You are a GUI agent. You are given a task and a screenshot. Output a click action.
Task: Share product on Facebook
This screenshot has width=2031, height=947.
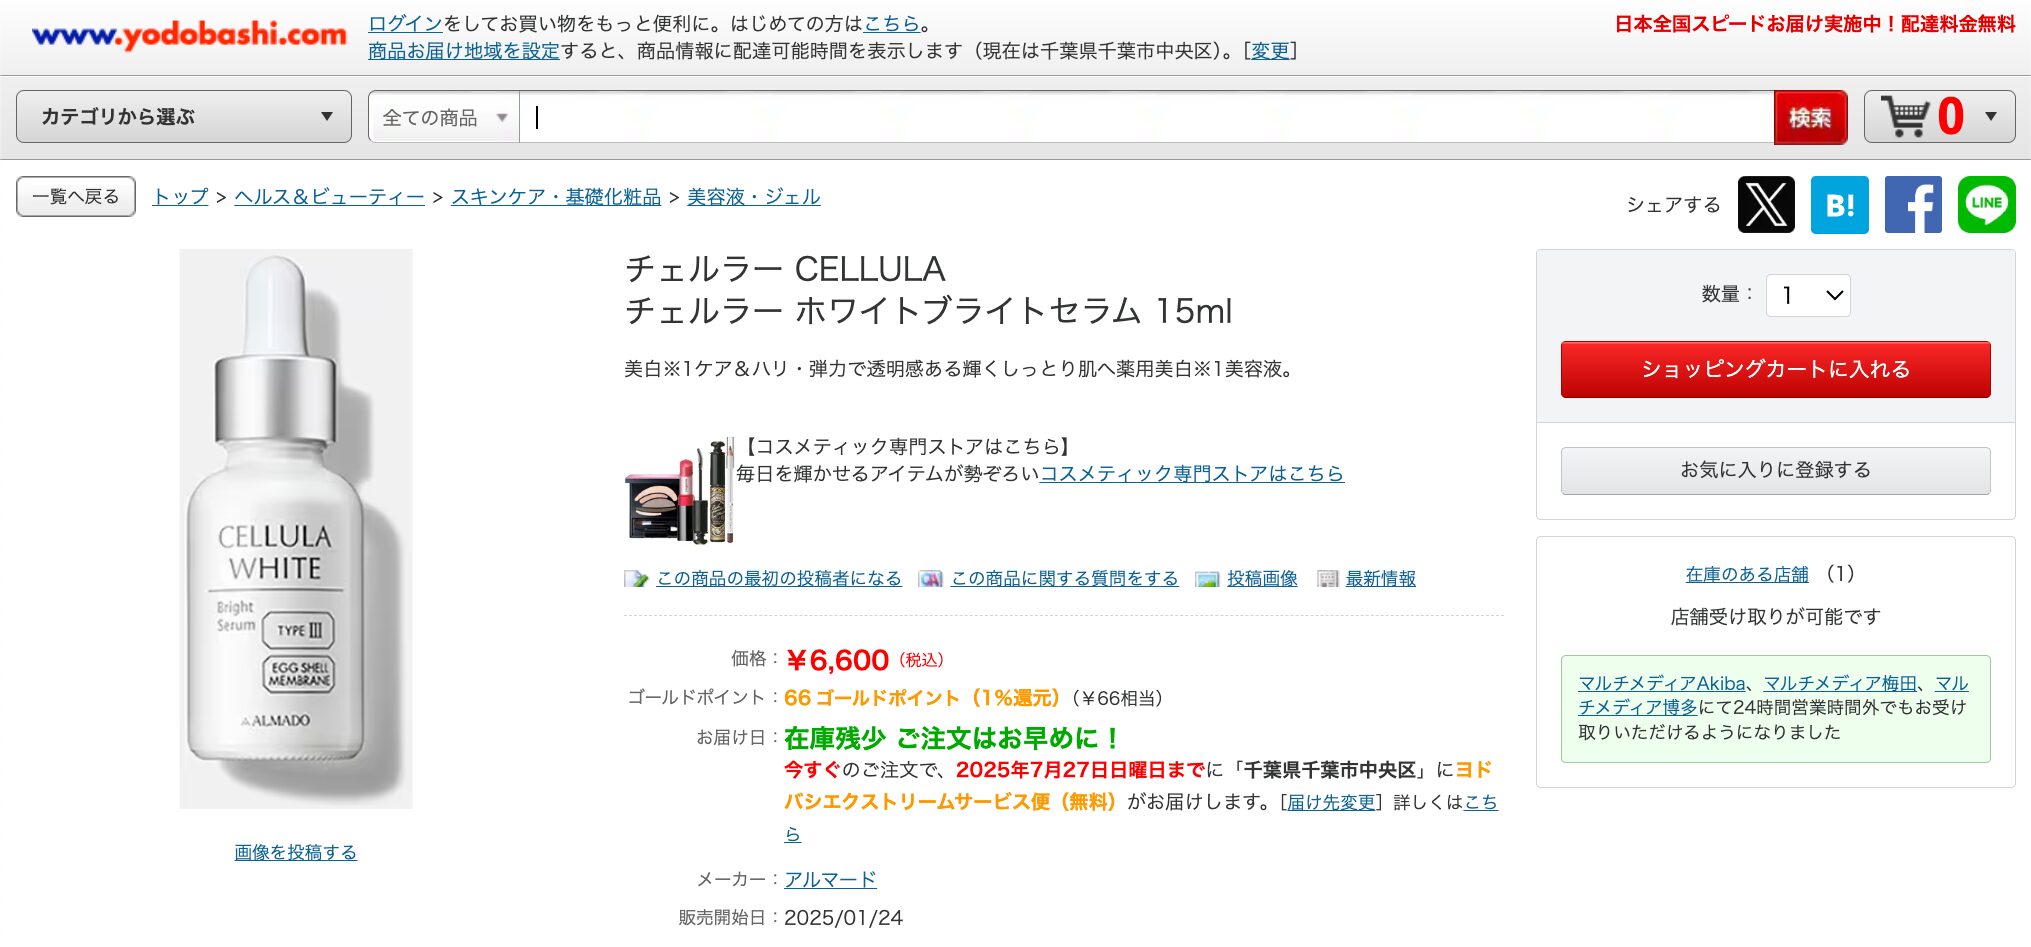1913,205
